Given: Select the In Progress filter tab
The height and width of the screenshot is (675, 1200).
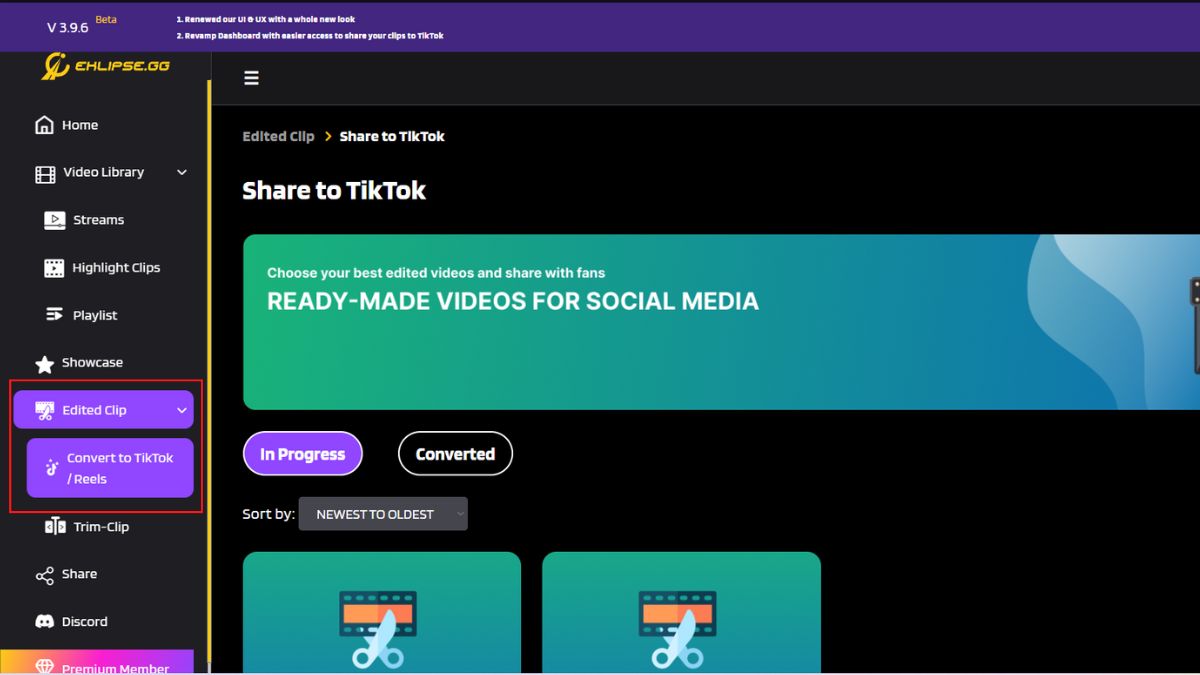Looking at the screenshot, I should tap(302, 453).
